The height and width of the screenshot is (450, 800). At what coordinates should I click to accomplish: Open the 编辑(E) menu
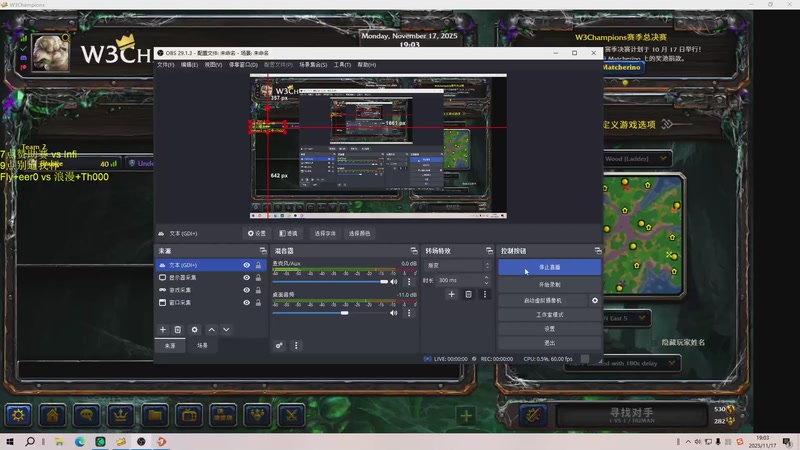pyautogui.click(x=189, y=65)
